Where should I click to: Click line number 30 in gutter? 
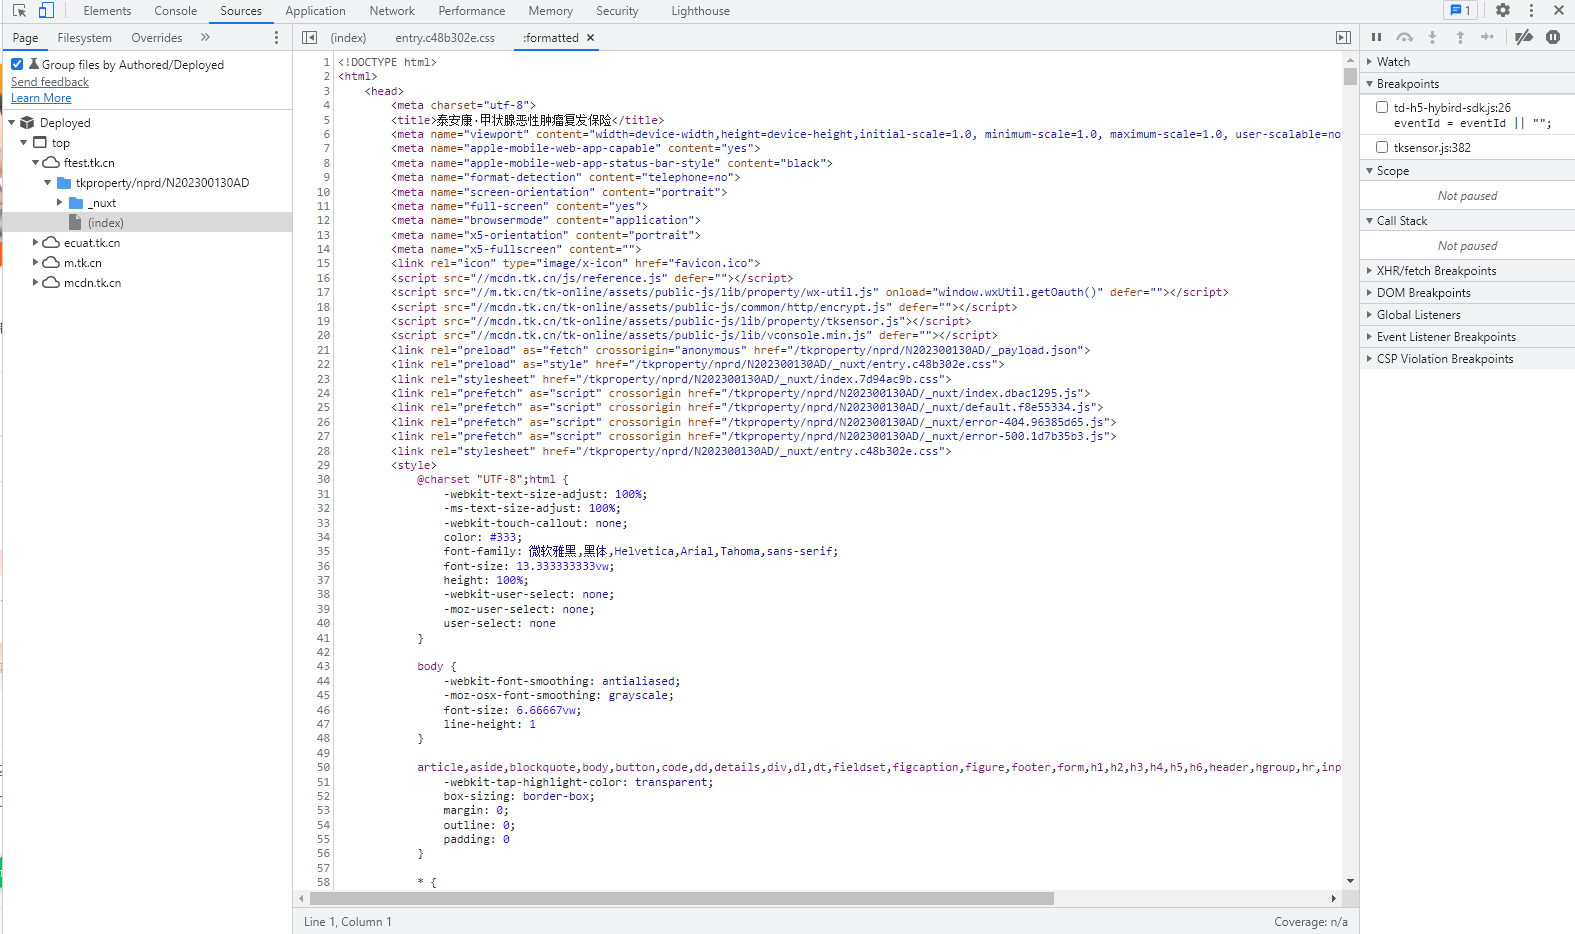[323, 480]
